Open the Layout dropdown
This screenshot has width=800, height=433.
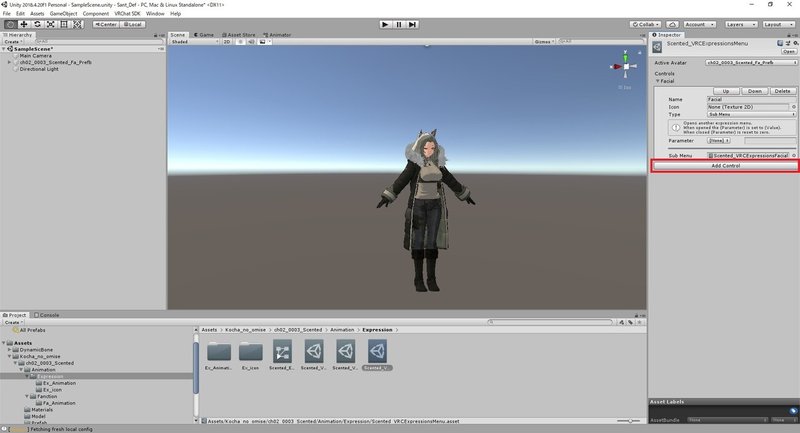(778, 24)
